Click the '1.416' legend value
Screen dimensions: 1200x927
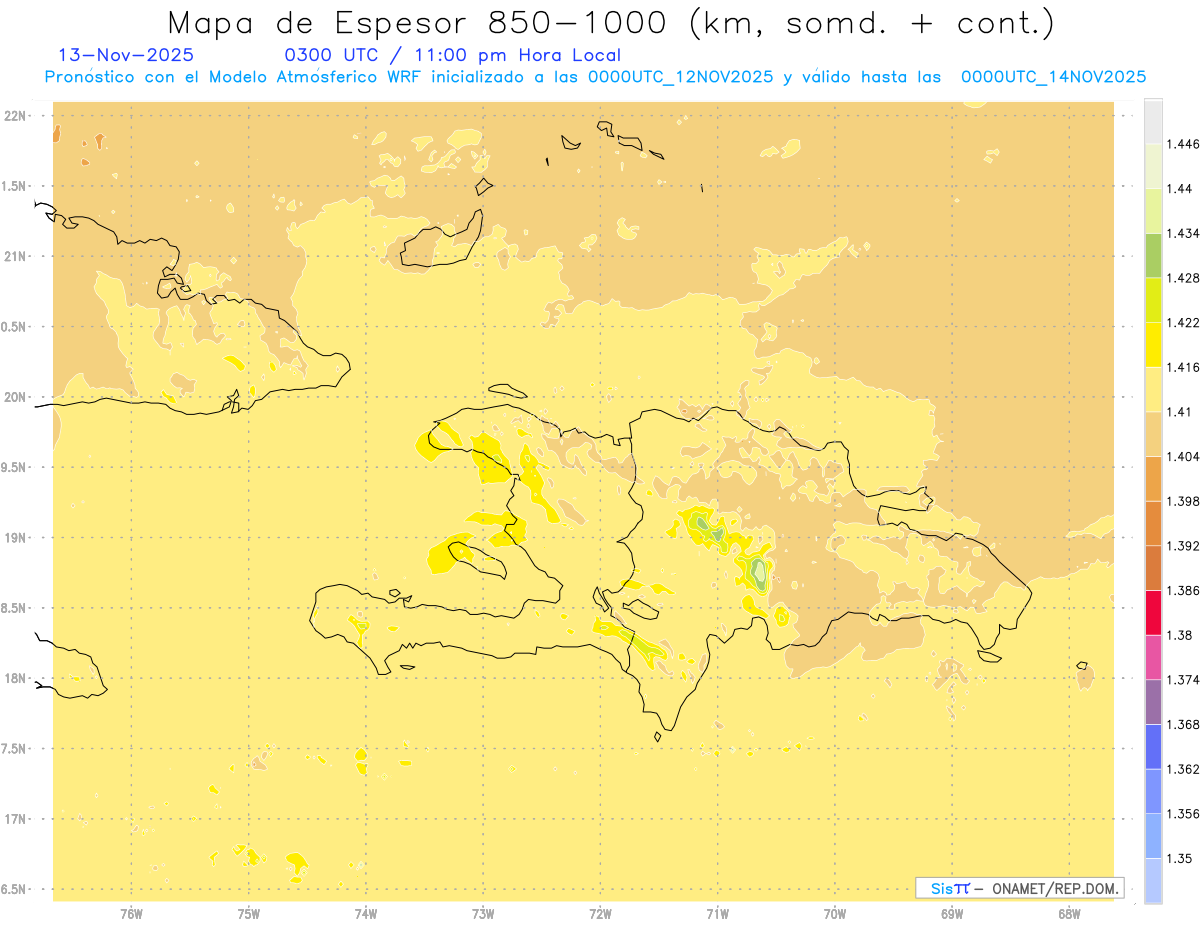pos(1185,367)
